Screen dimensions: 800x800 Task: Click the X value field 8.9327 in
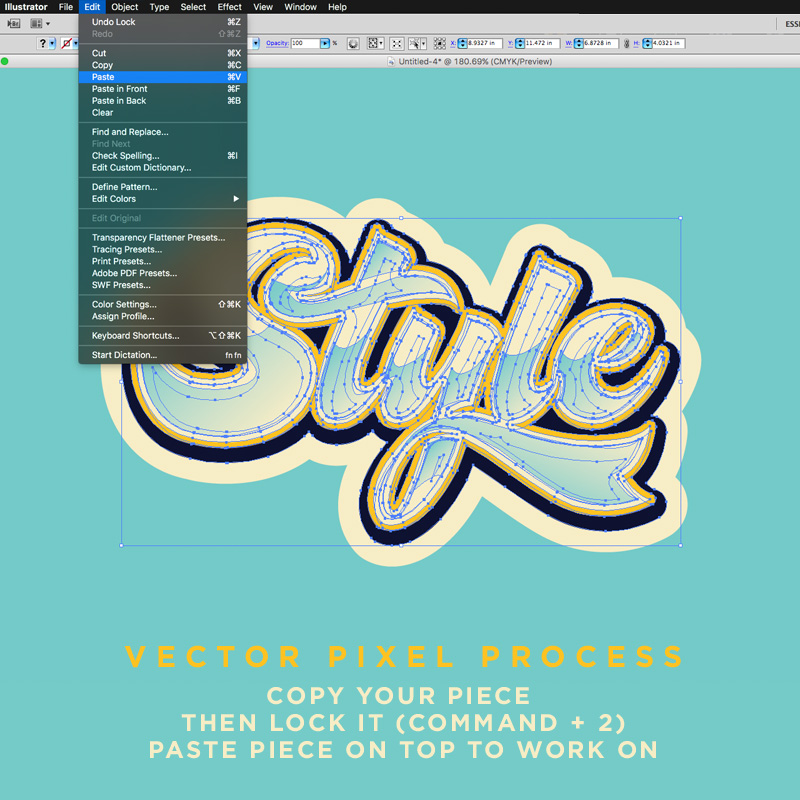coord(485,43)
